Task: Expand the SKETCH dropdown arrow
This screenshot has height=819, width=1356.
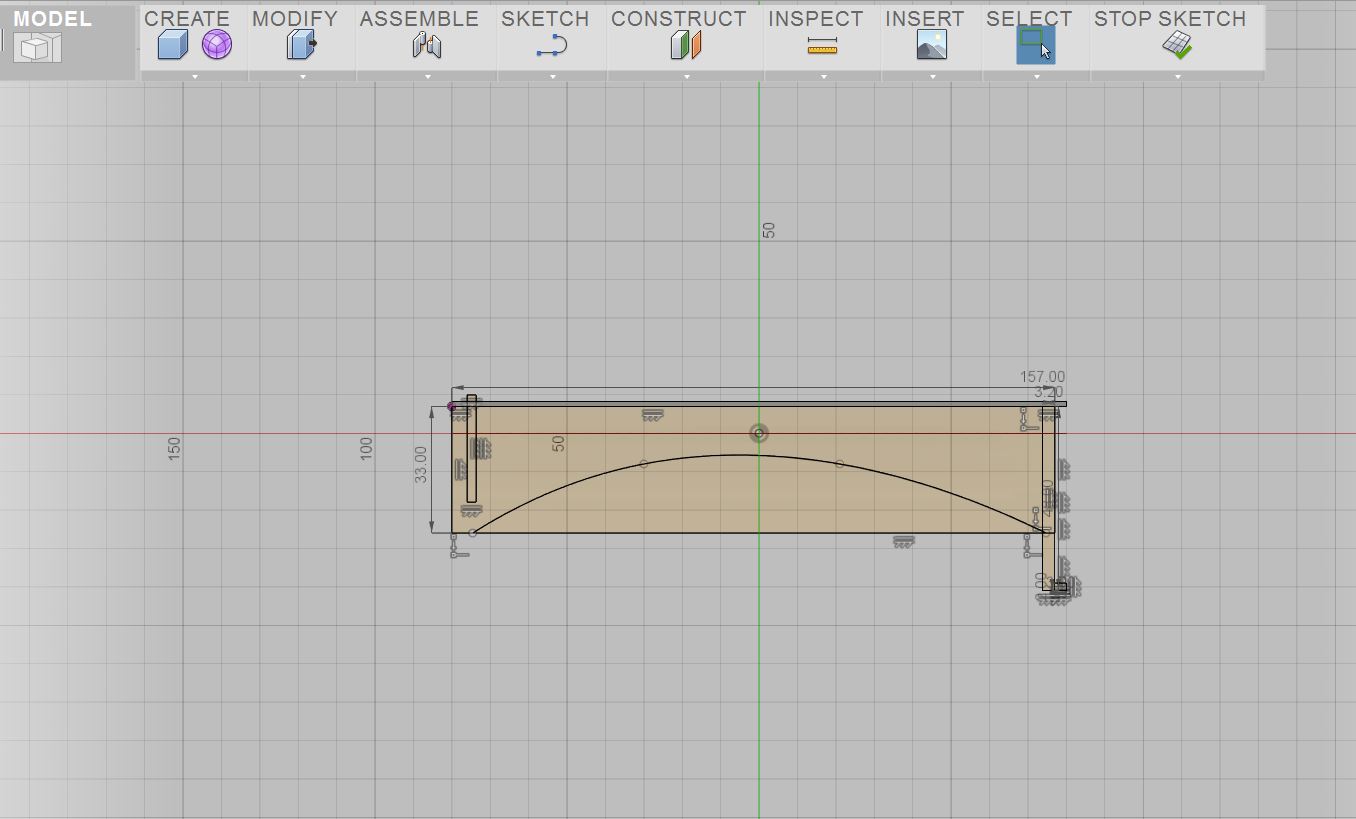Action: tap(552, 76)
